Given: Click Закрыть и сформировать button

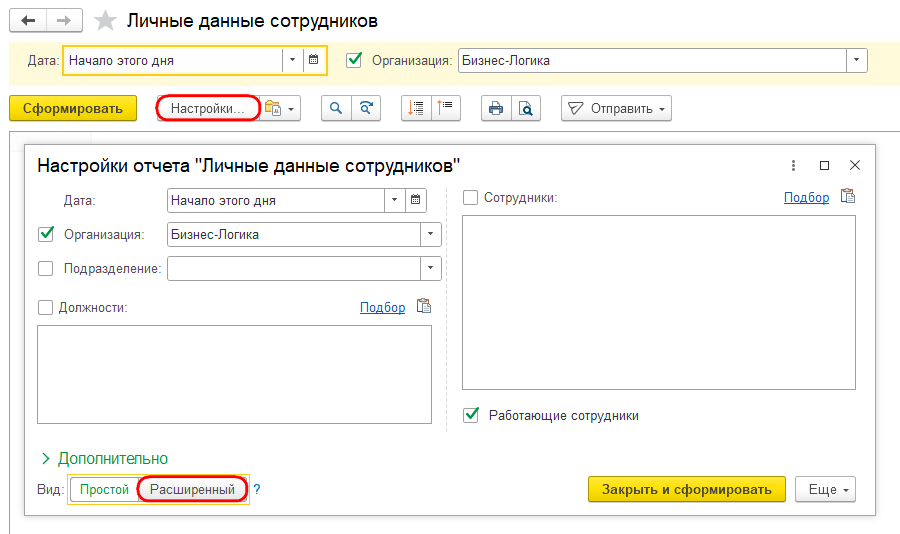Looking at the screenshot, I should 686,489.
